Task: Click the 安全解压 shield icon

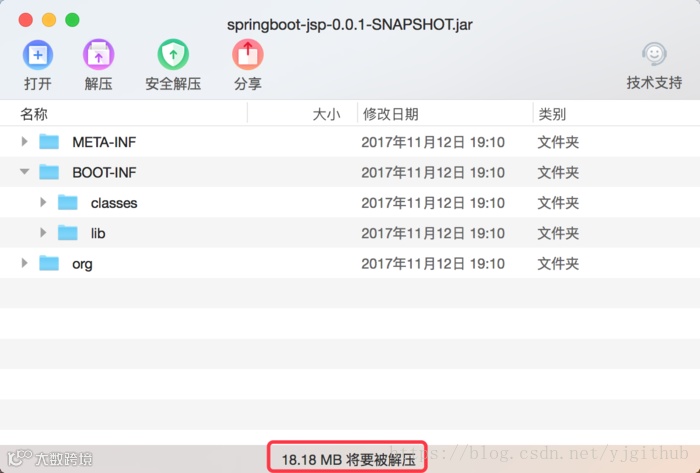Action: tap(173, 55)
